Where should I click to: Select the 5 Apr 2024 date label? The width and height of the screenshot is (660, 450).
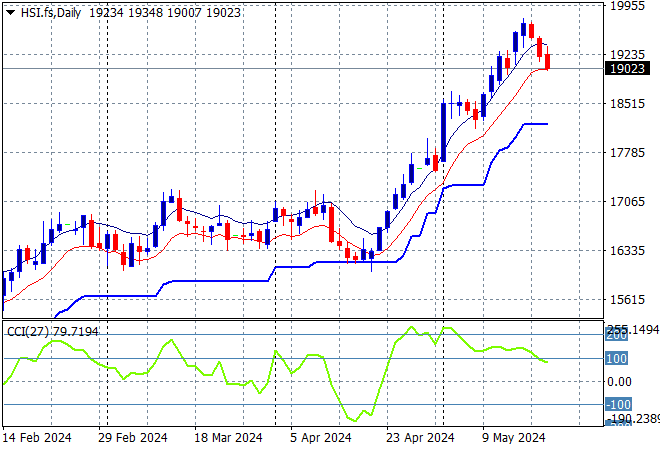(x=321, y=438)
